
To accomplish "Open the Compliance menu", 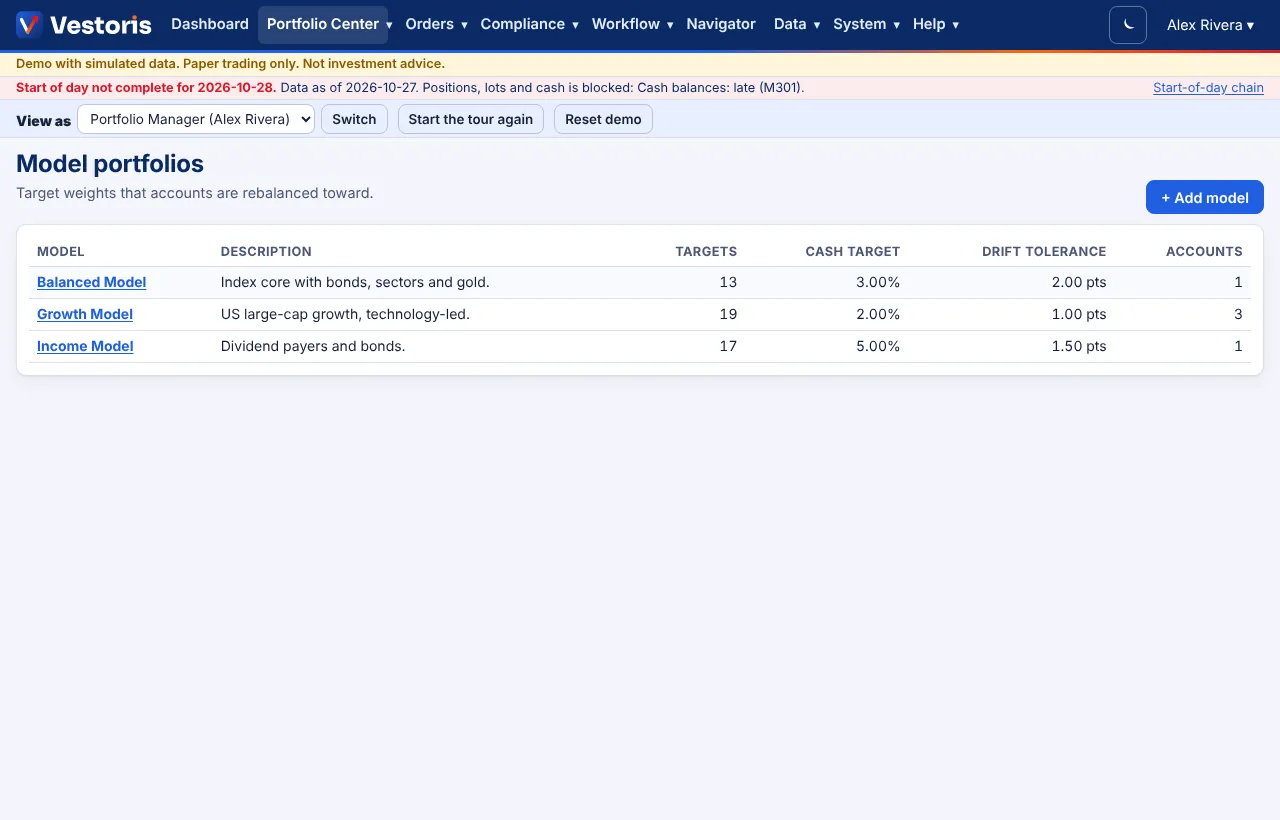I will 529,25.
